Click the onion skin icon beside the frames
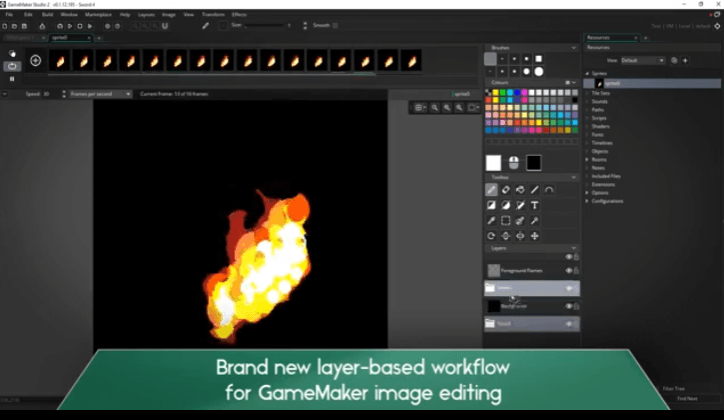724x420 pixels. 12,54
